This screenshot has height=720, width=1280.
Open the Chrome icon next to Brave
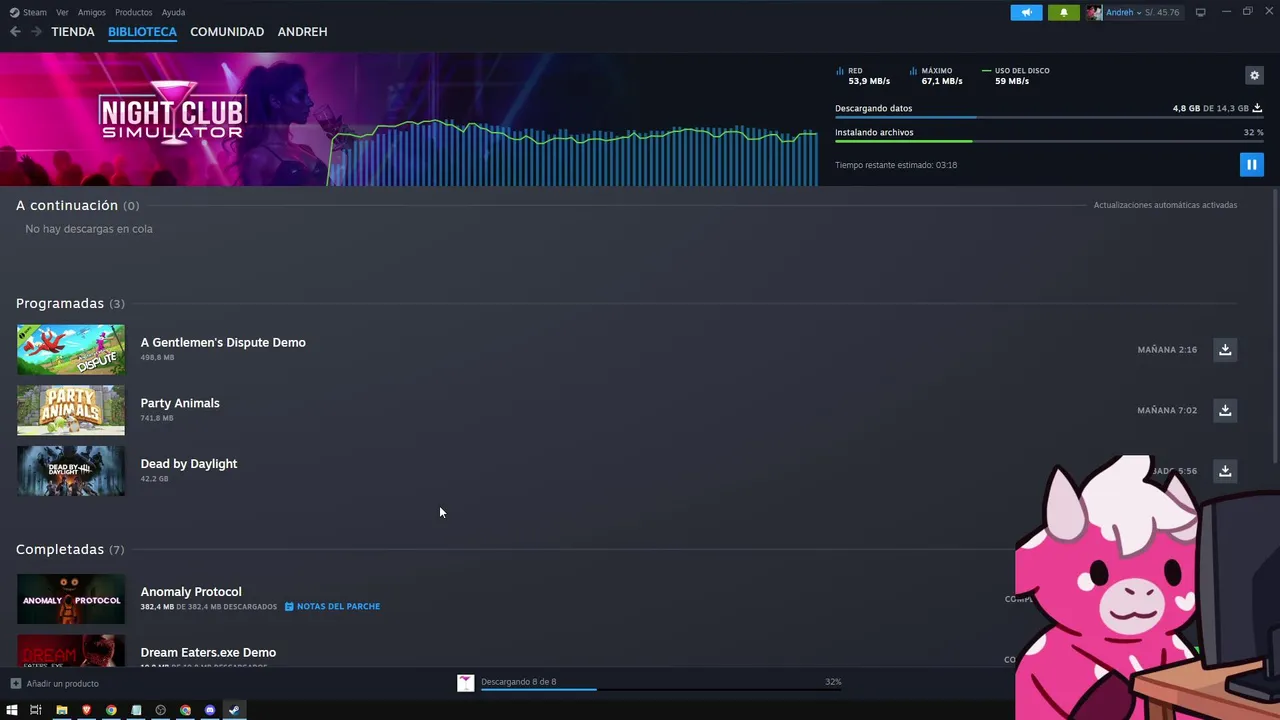[111, 710]
